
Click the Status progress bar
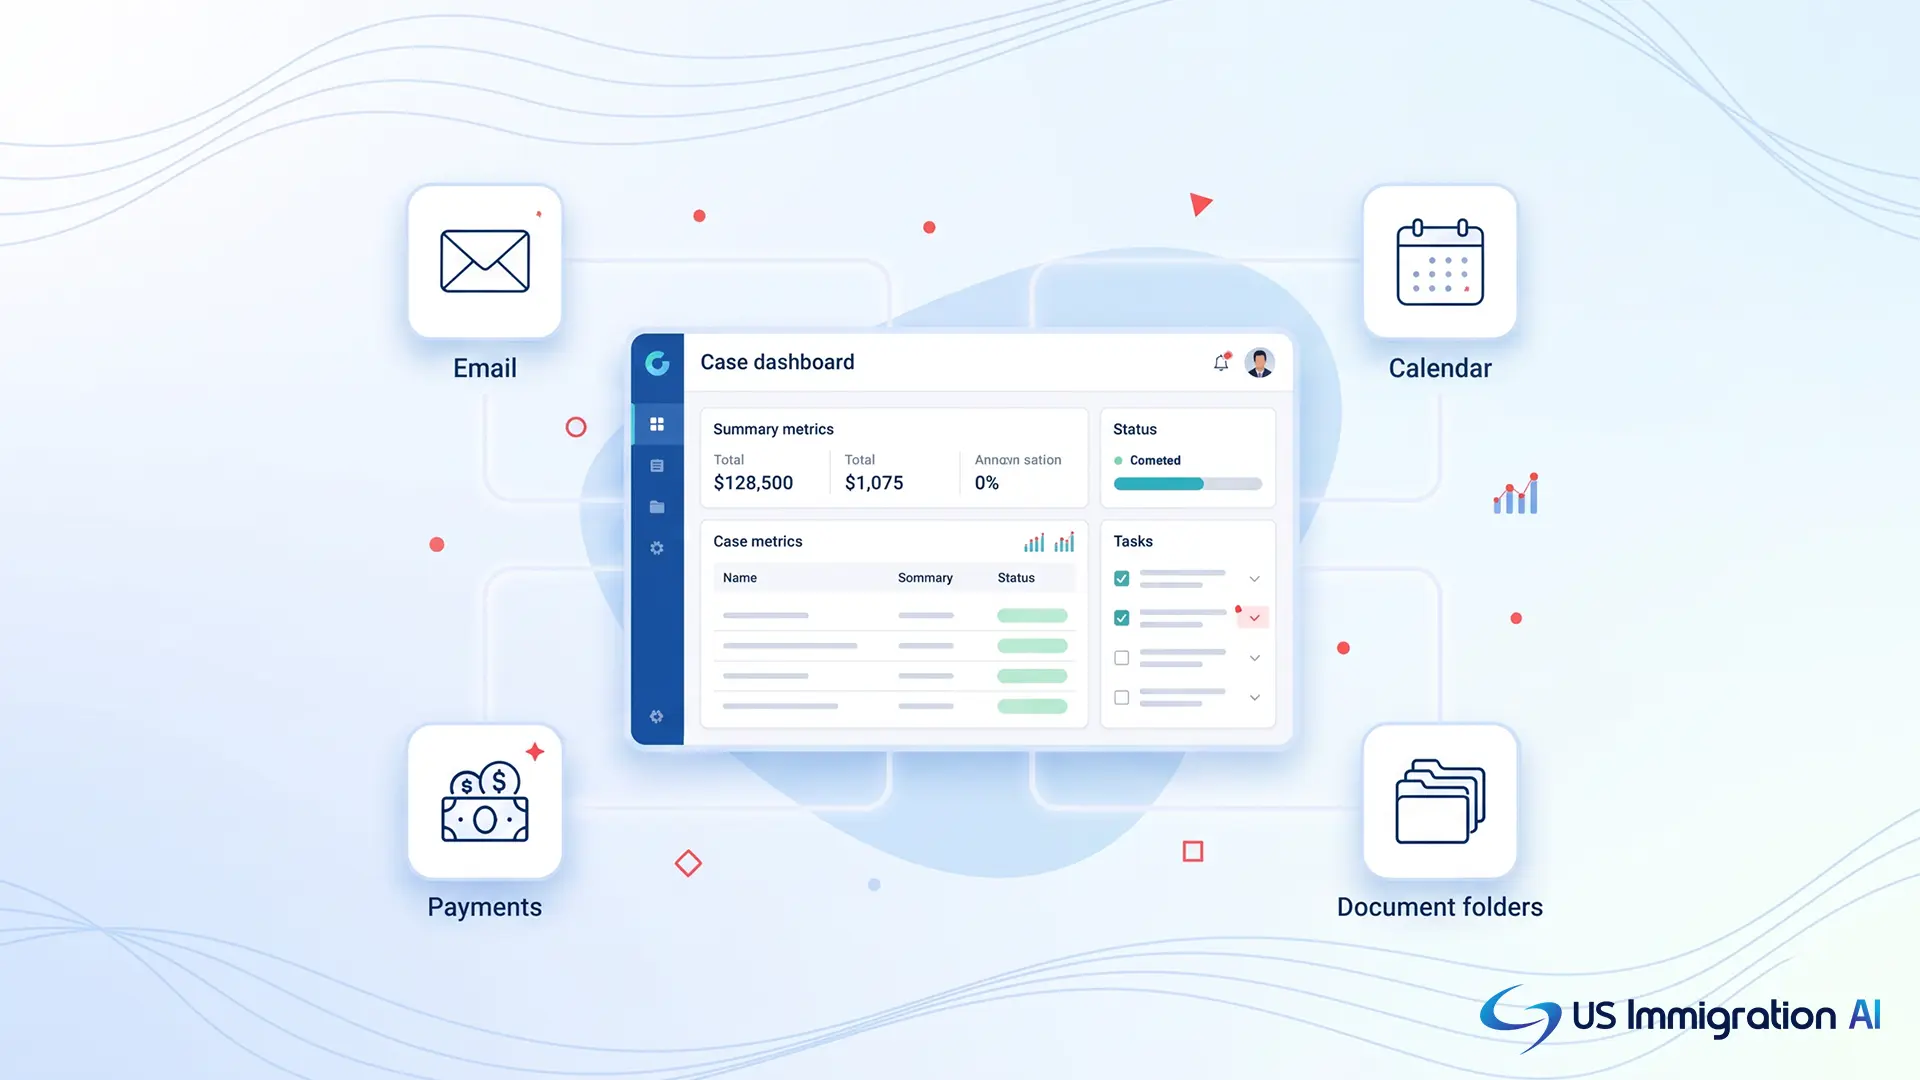click(1188, 484)
